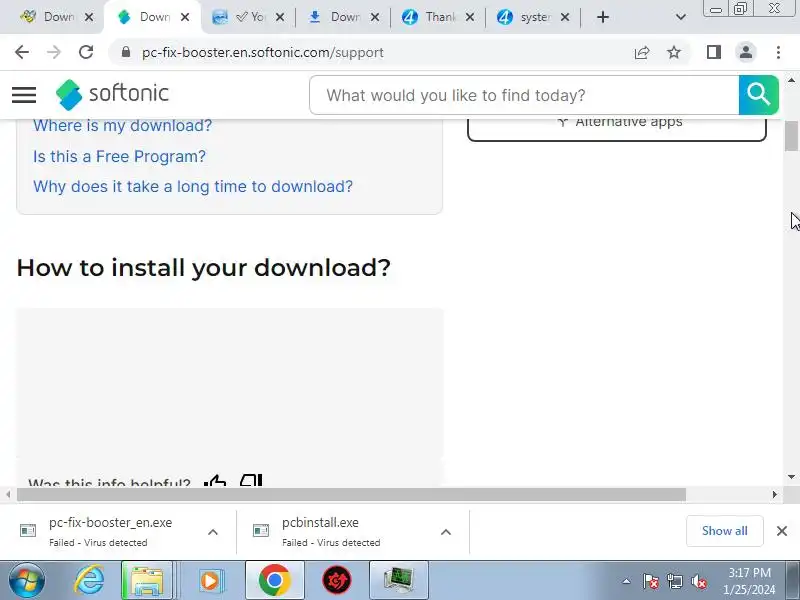The width and height of the screenshot is (800, 600).
Task: Click the scroll right arrow
Action: coord(774,494)
